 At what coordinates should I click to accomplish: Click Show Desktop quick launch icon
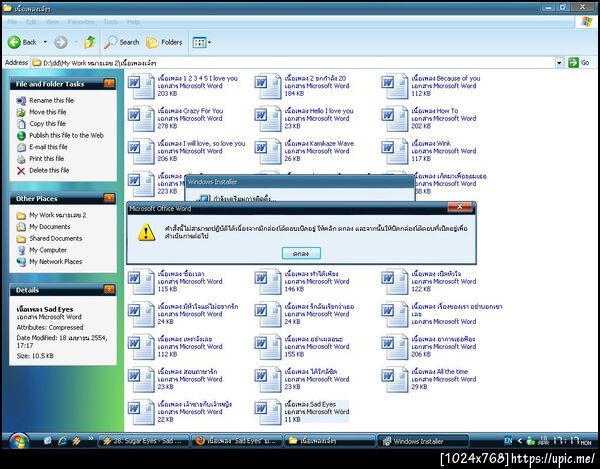pos(48,441)
